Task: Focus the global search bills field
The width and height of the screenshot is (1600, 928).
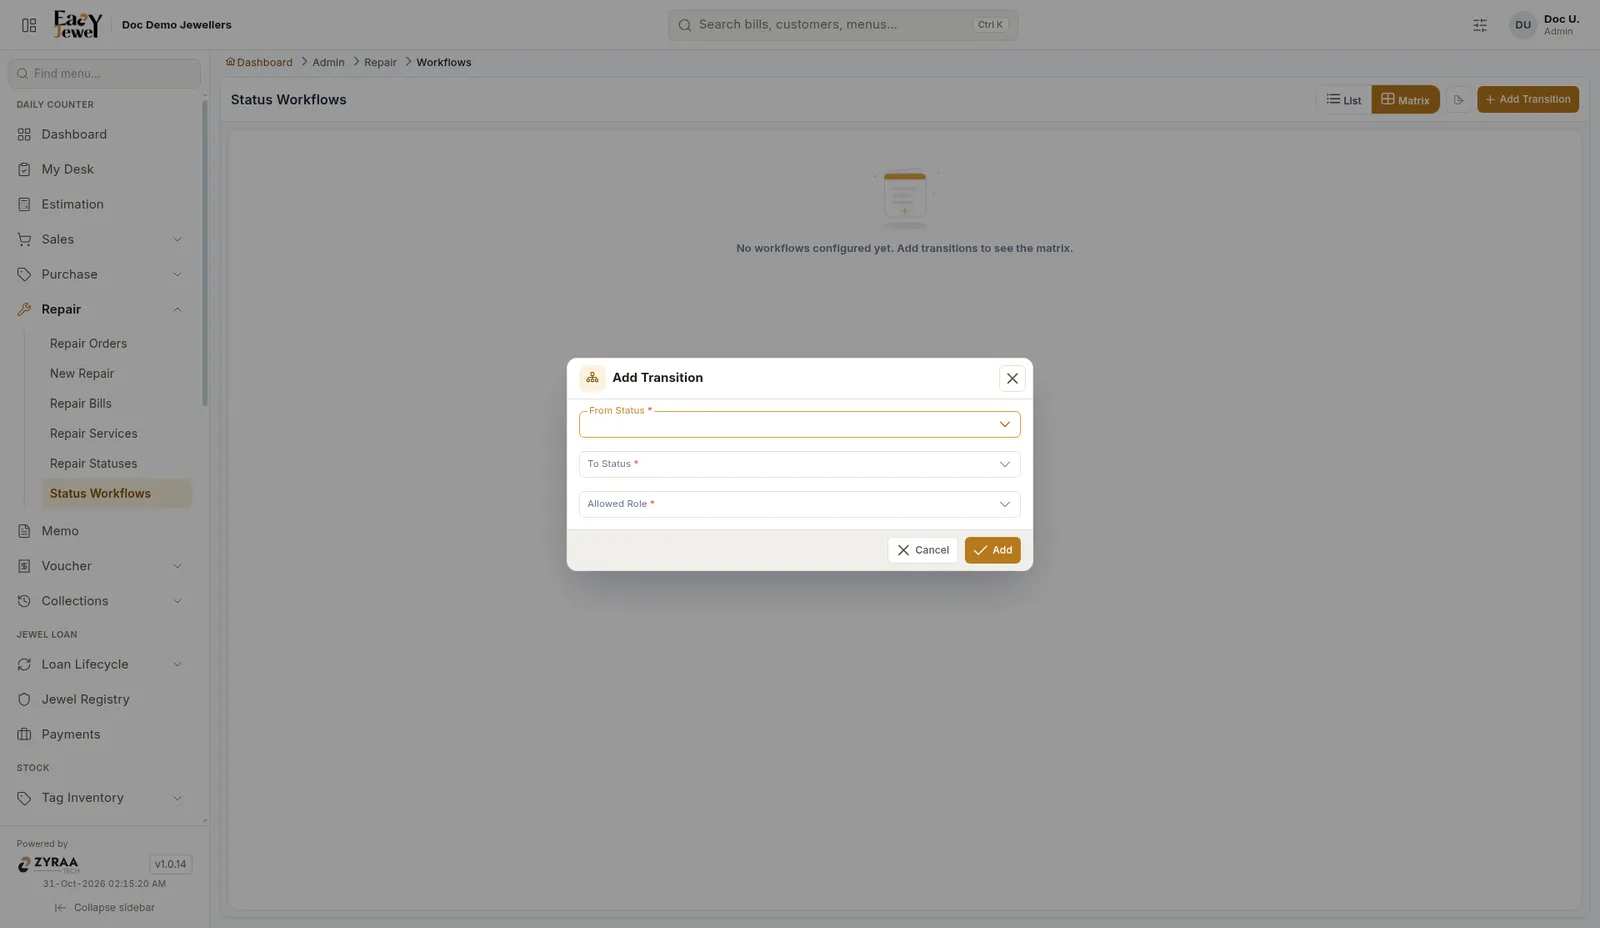Action: 843,25
